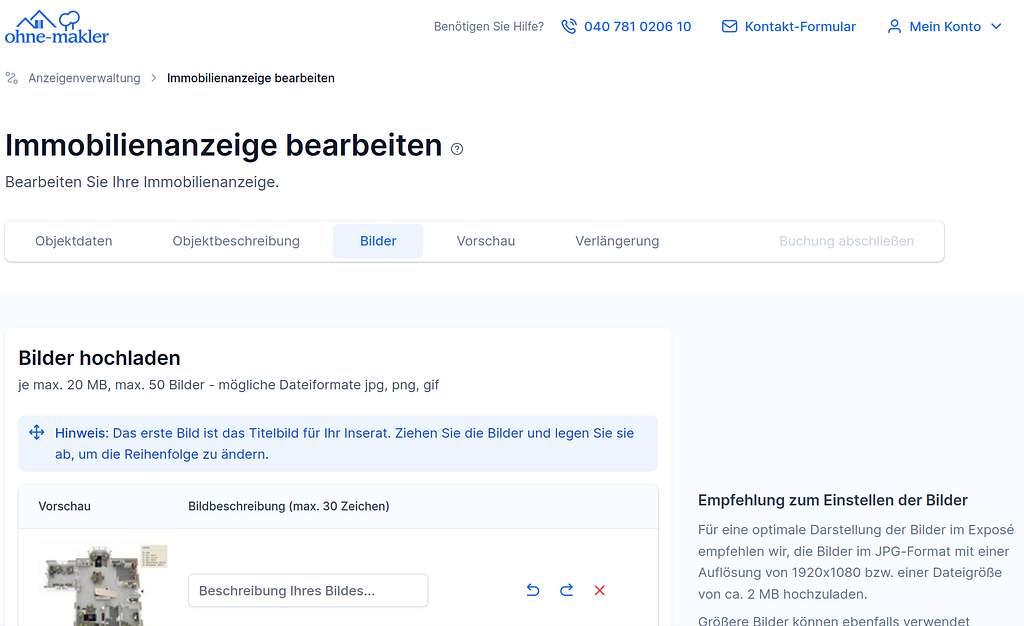Image resolution: width=1024 pixels, height=626 pixels.
Task: Click the envelope icon for contact form
Action: click(x=729, y=27)
